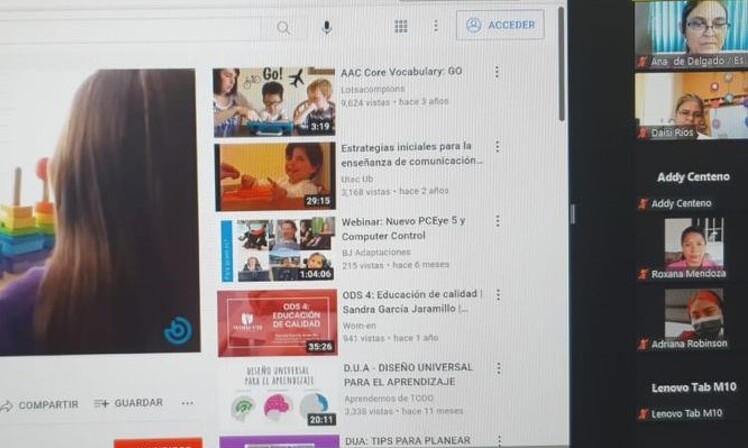748x448 pixels.
Task: Open options menu for D.U.A video
Action: (499, 368)
